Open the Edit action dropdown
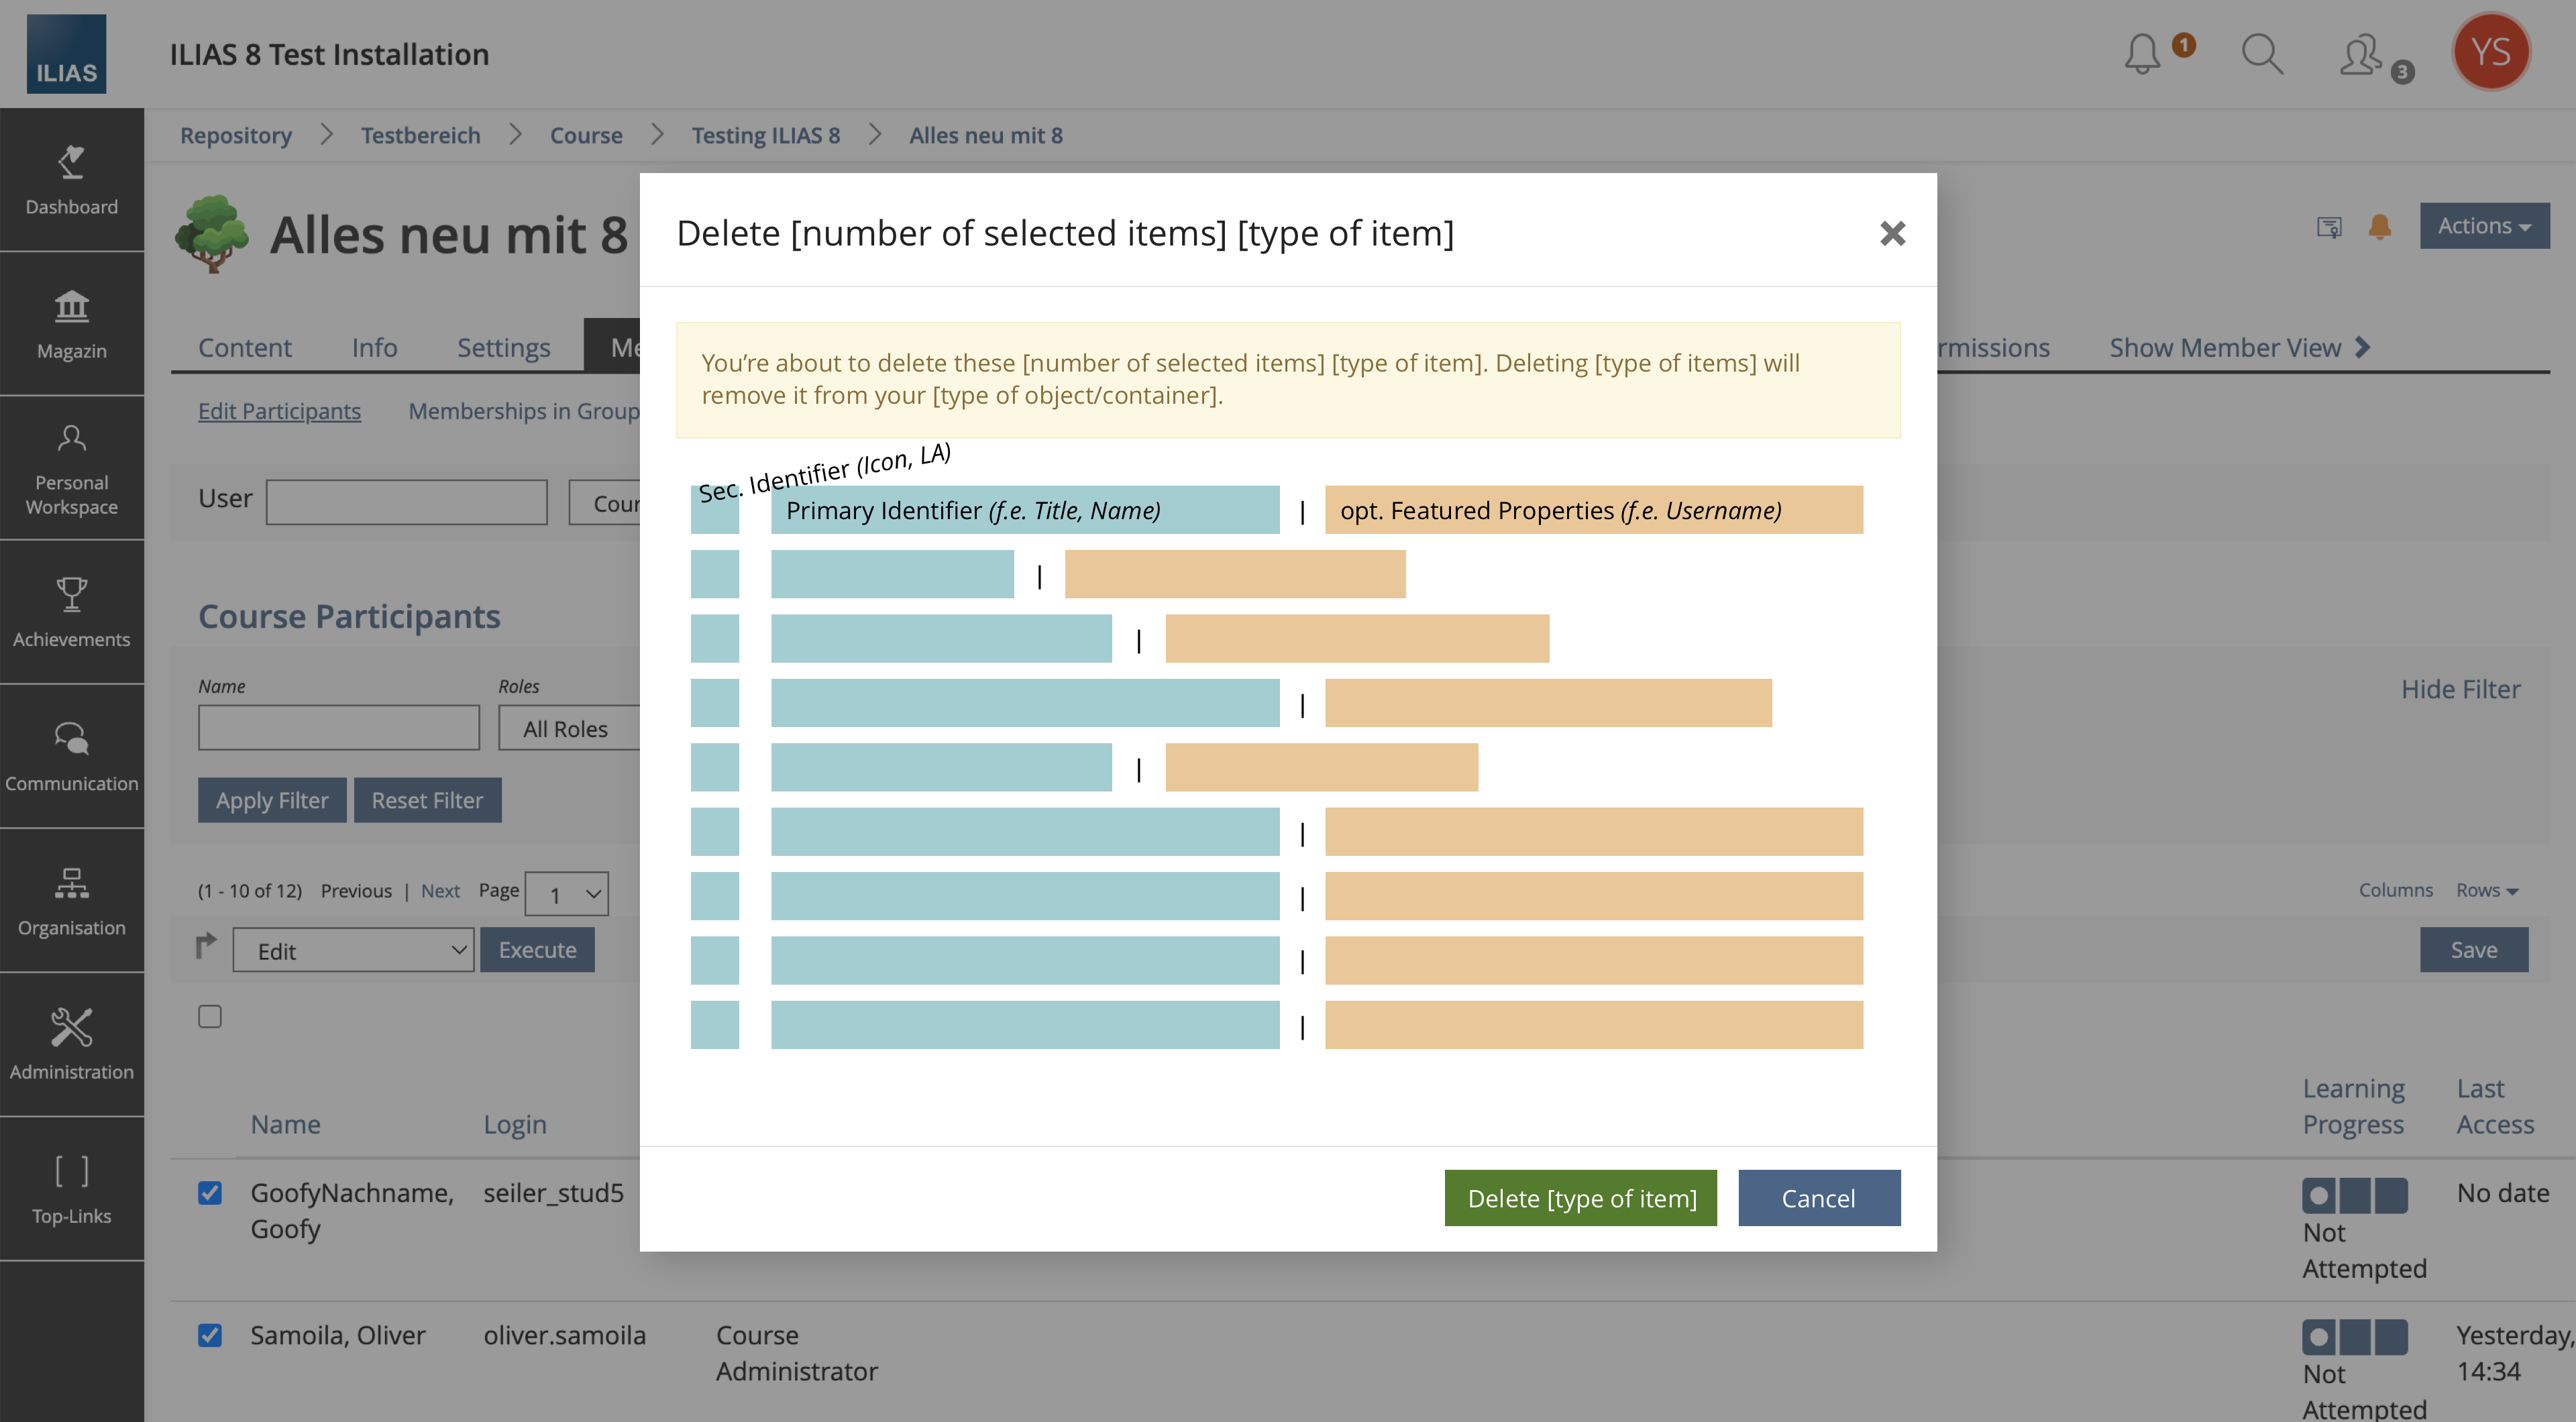Image resolution: width=2576 pixels, height=1422 pixels. 353,950
